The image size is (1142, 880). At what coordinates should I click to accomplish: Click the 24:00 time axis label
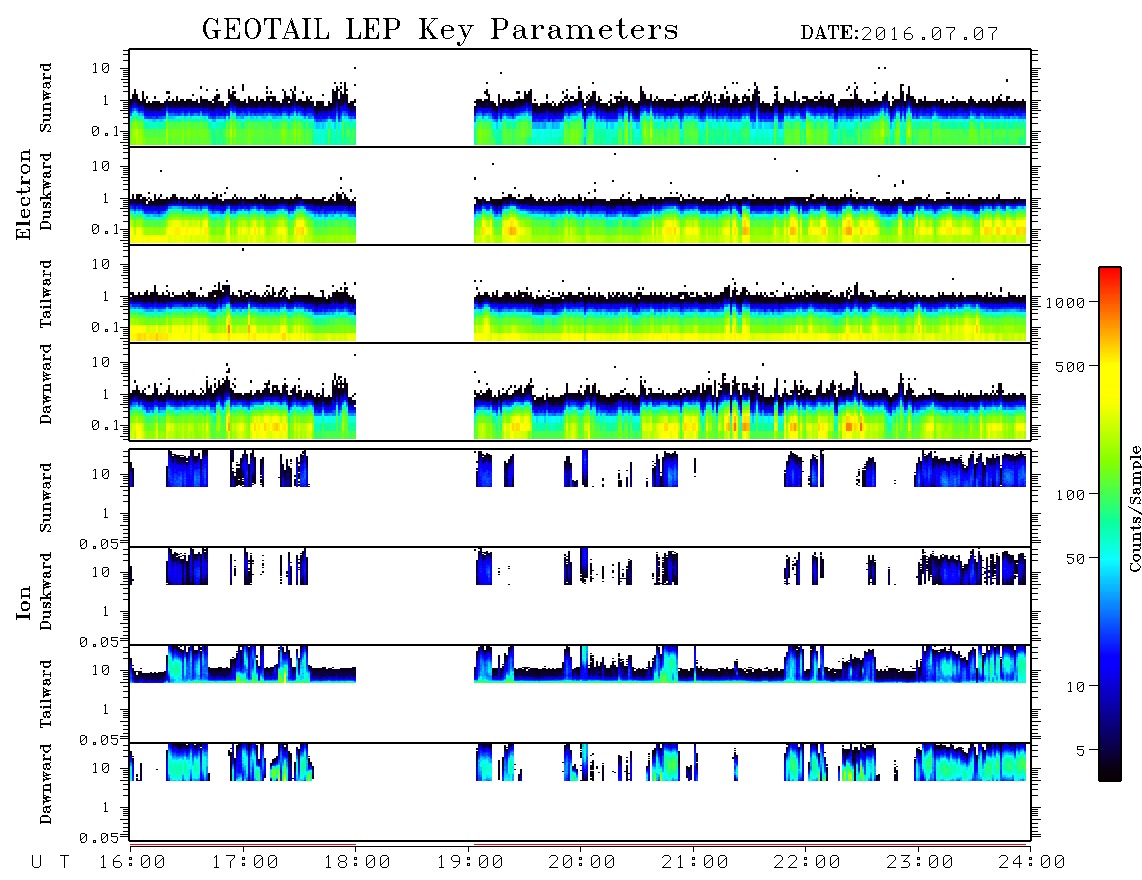point(1032,862)
